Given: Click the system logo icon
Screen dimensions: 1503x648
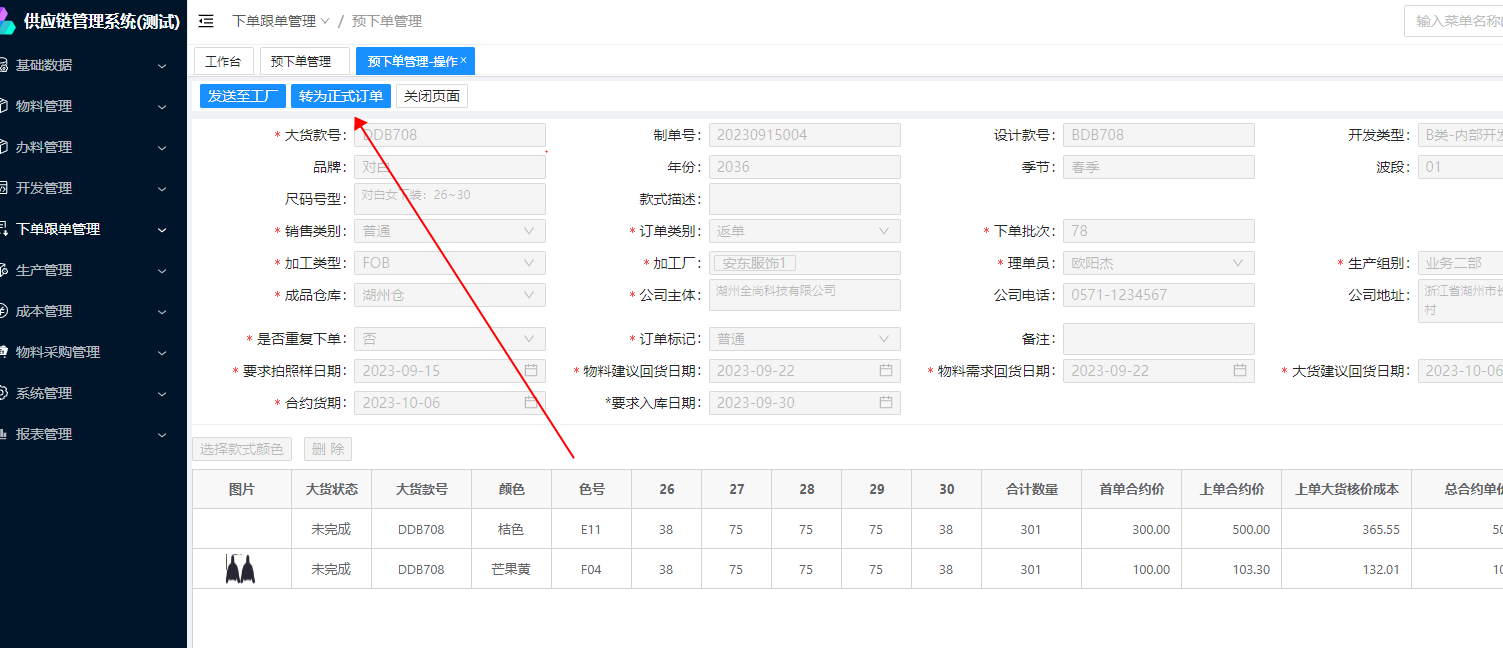Looking at the screenshot, I should click(6, 21).
